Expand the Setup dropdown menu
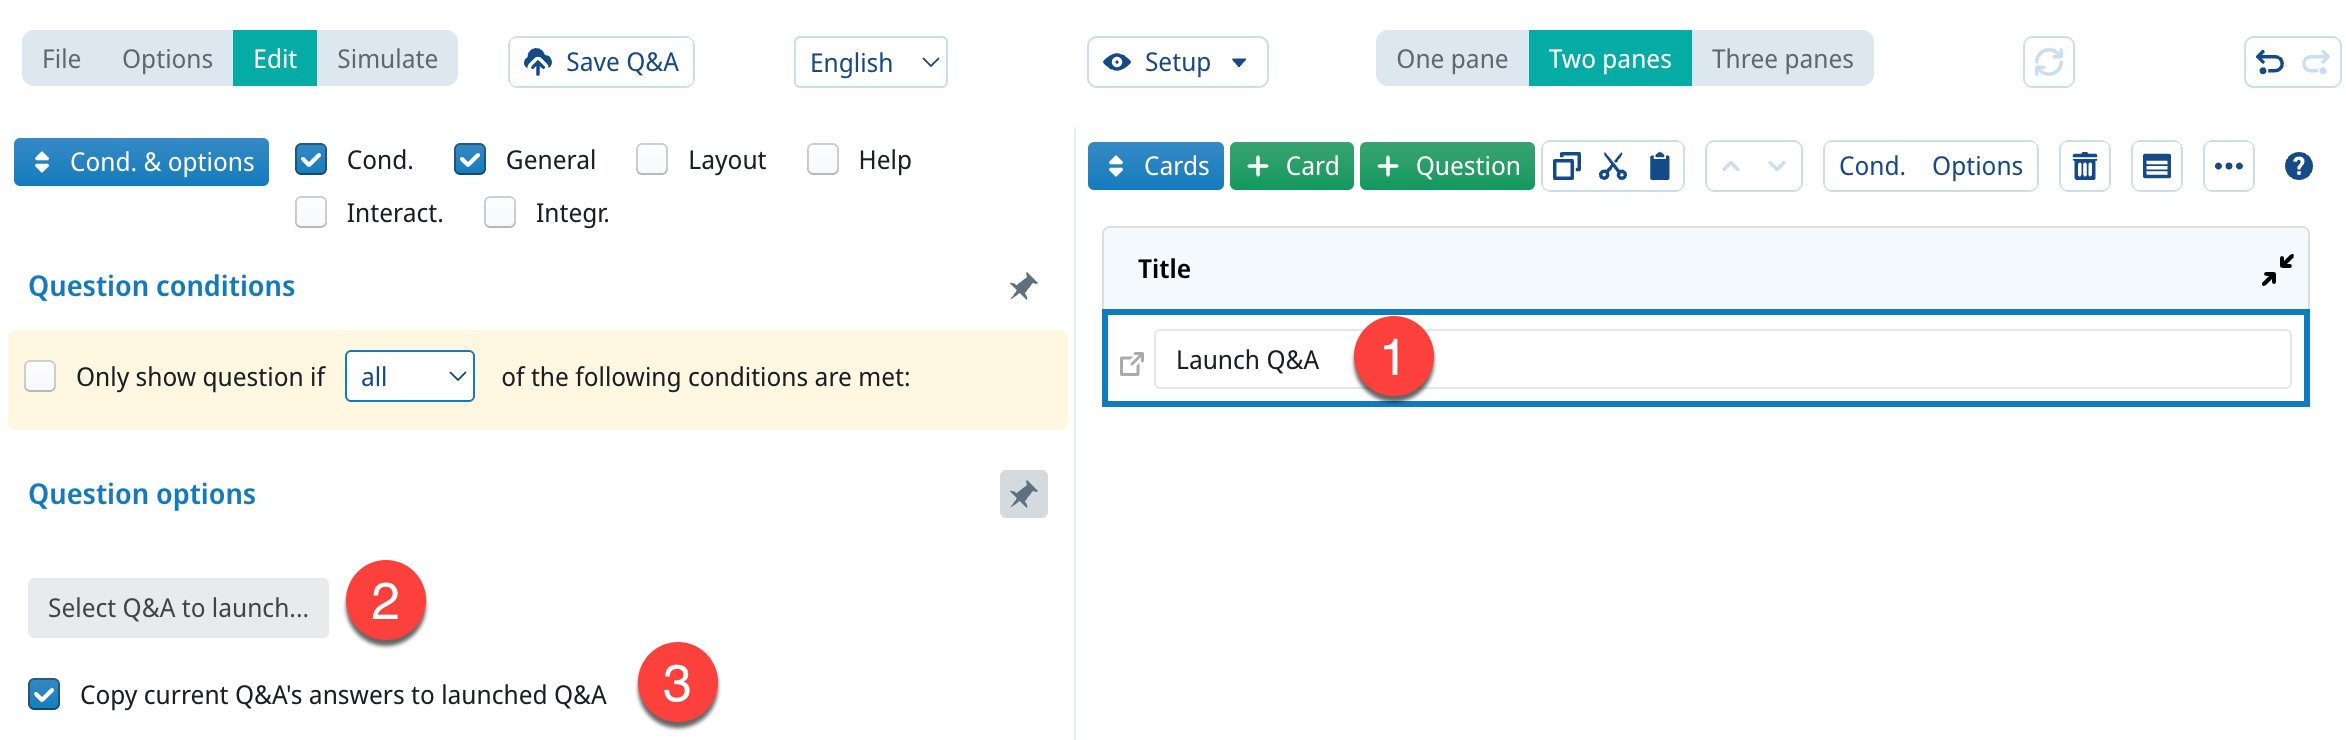The image size is (2346, 740). point(1177,62)
